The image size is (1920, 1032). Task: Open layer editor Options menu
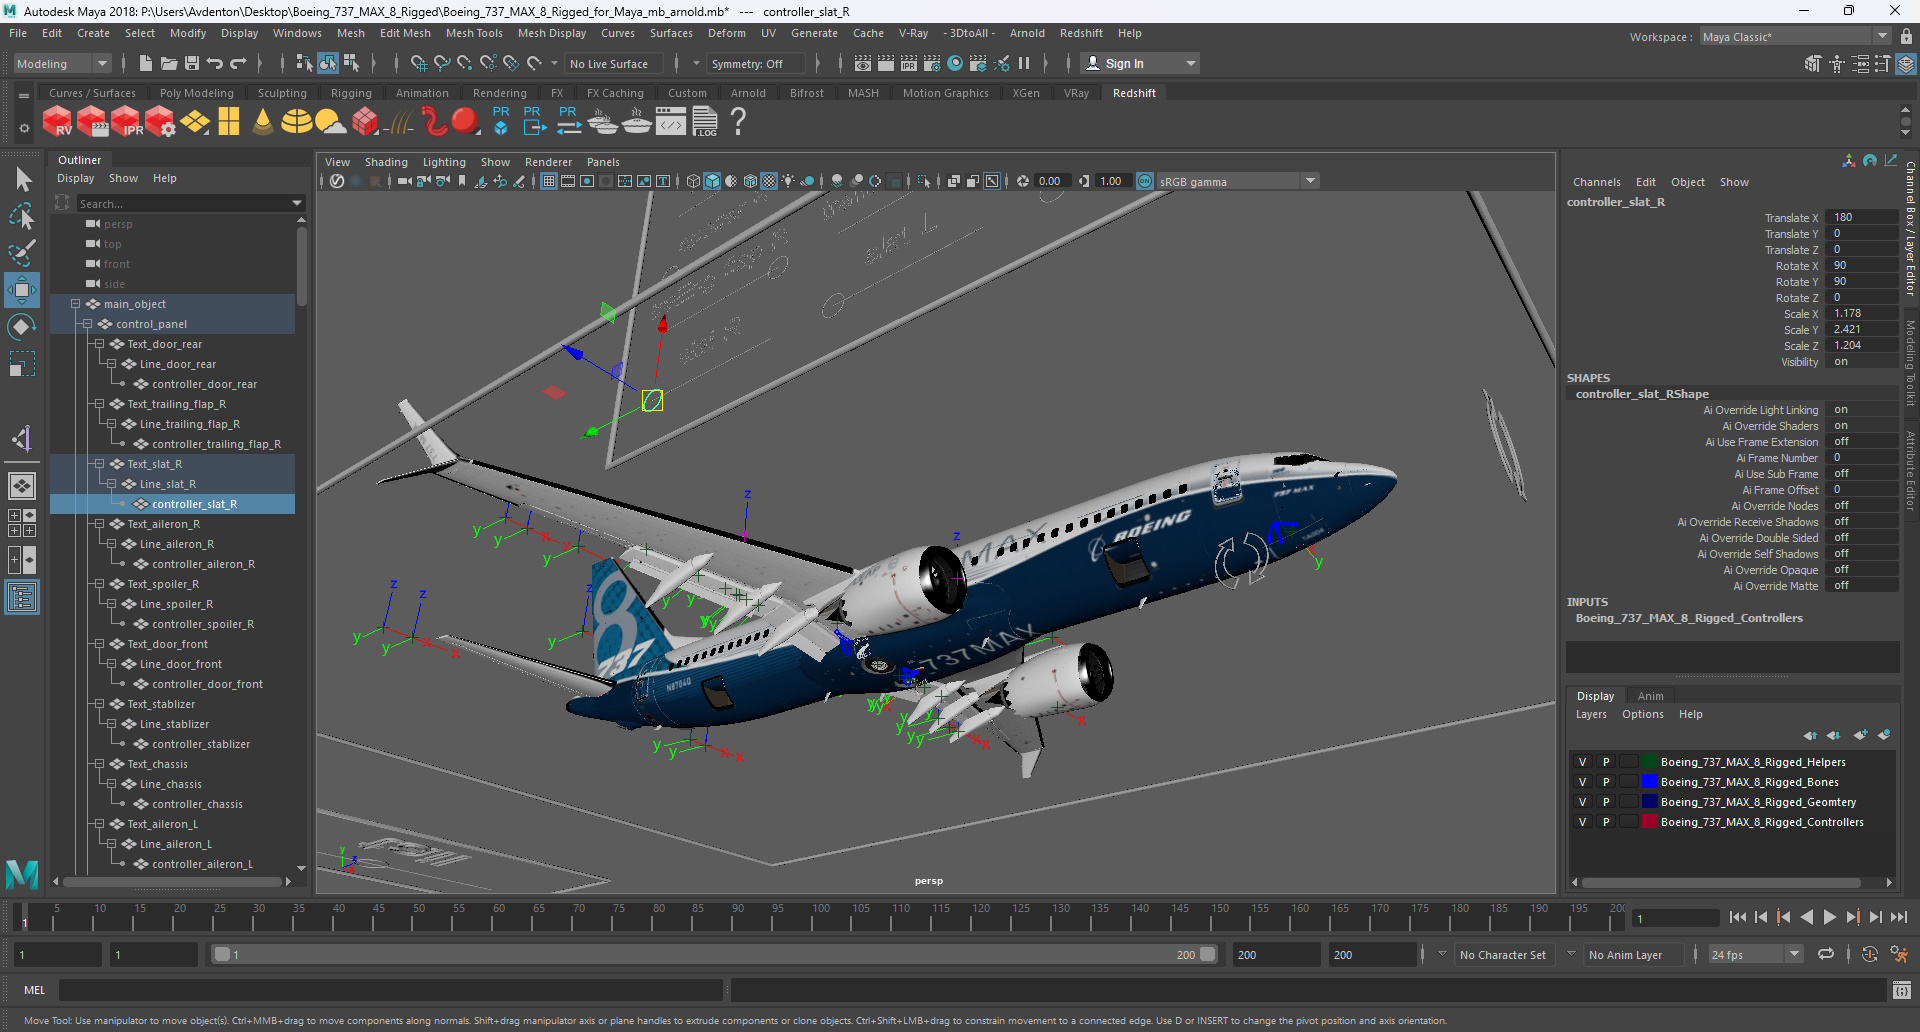click(x=1643, y=714)
